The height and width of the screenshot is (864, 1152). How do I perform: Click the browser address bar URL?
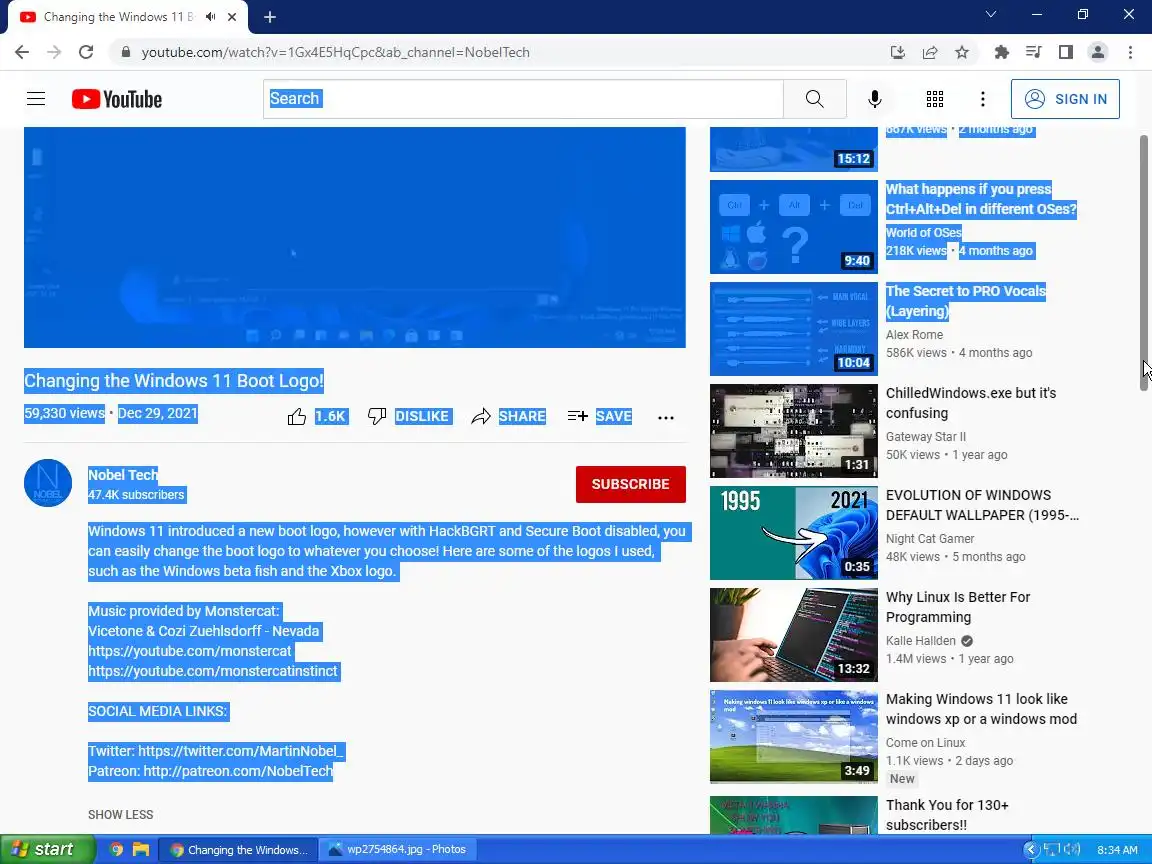[x=335, y=52]
